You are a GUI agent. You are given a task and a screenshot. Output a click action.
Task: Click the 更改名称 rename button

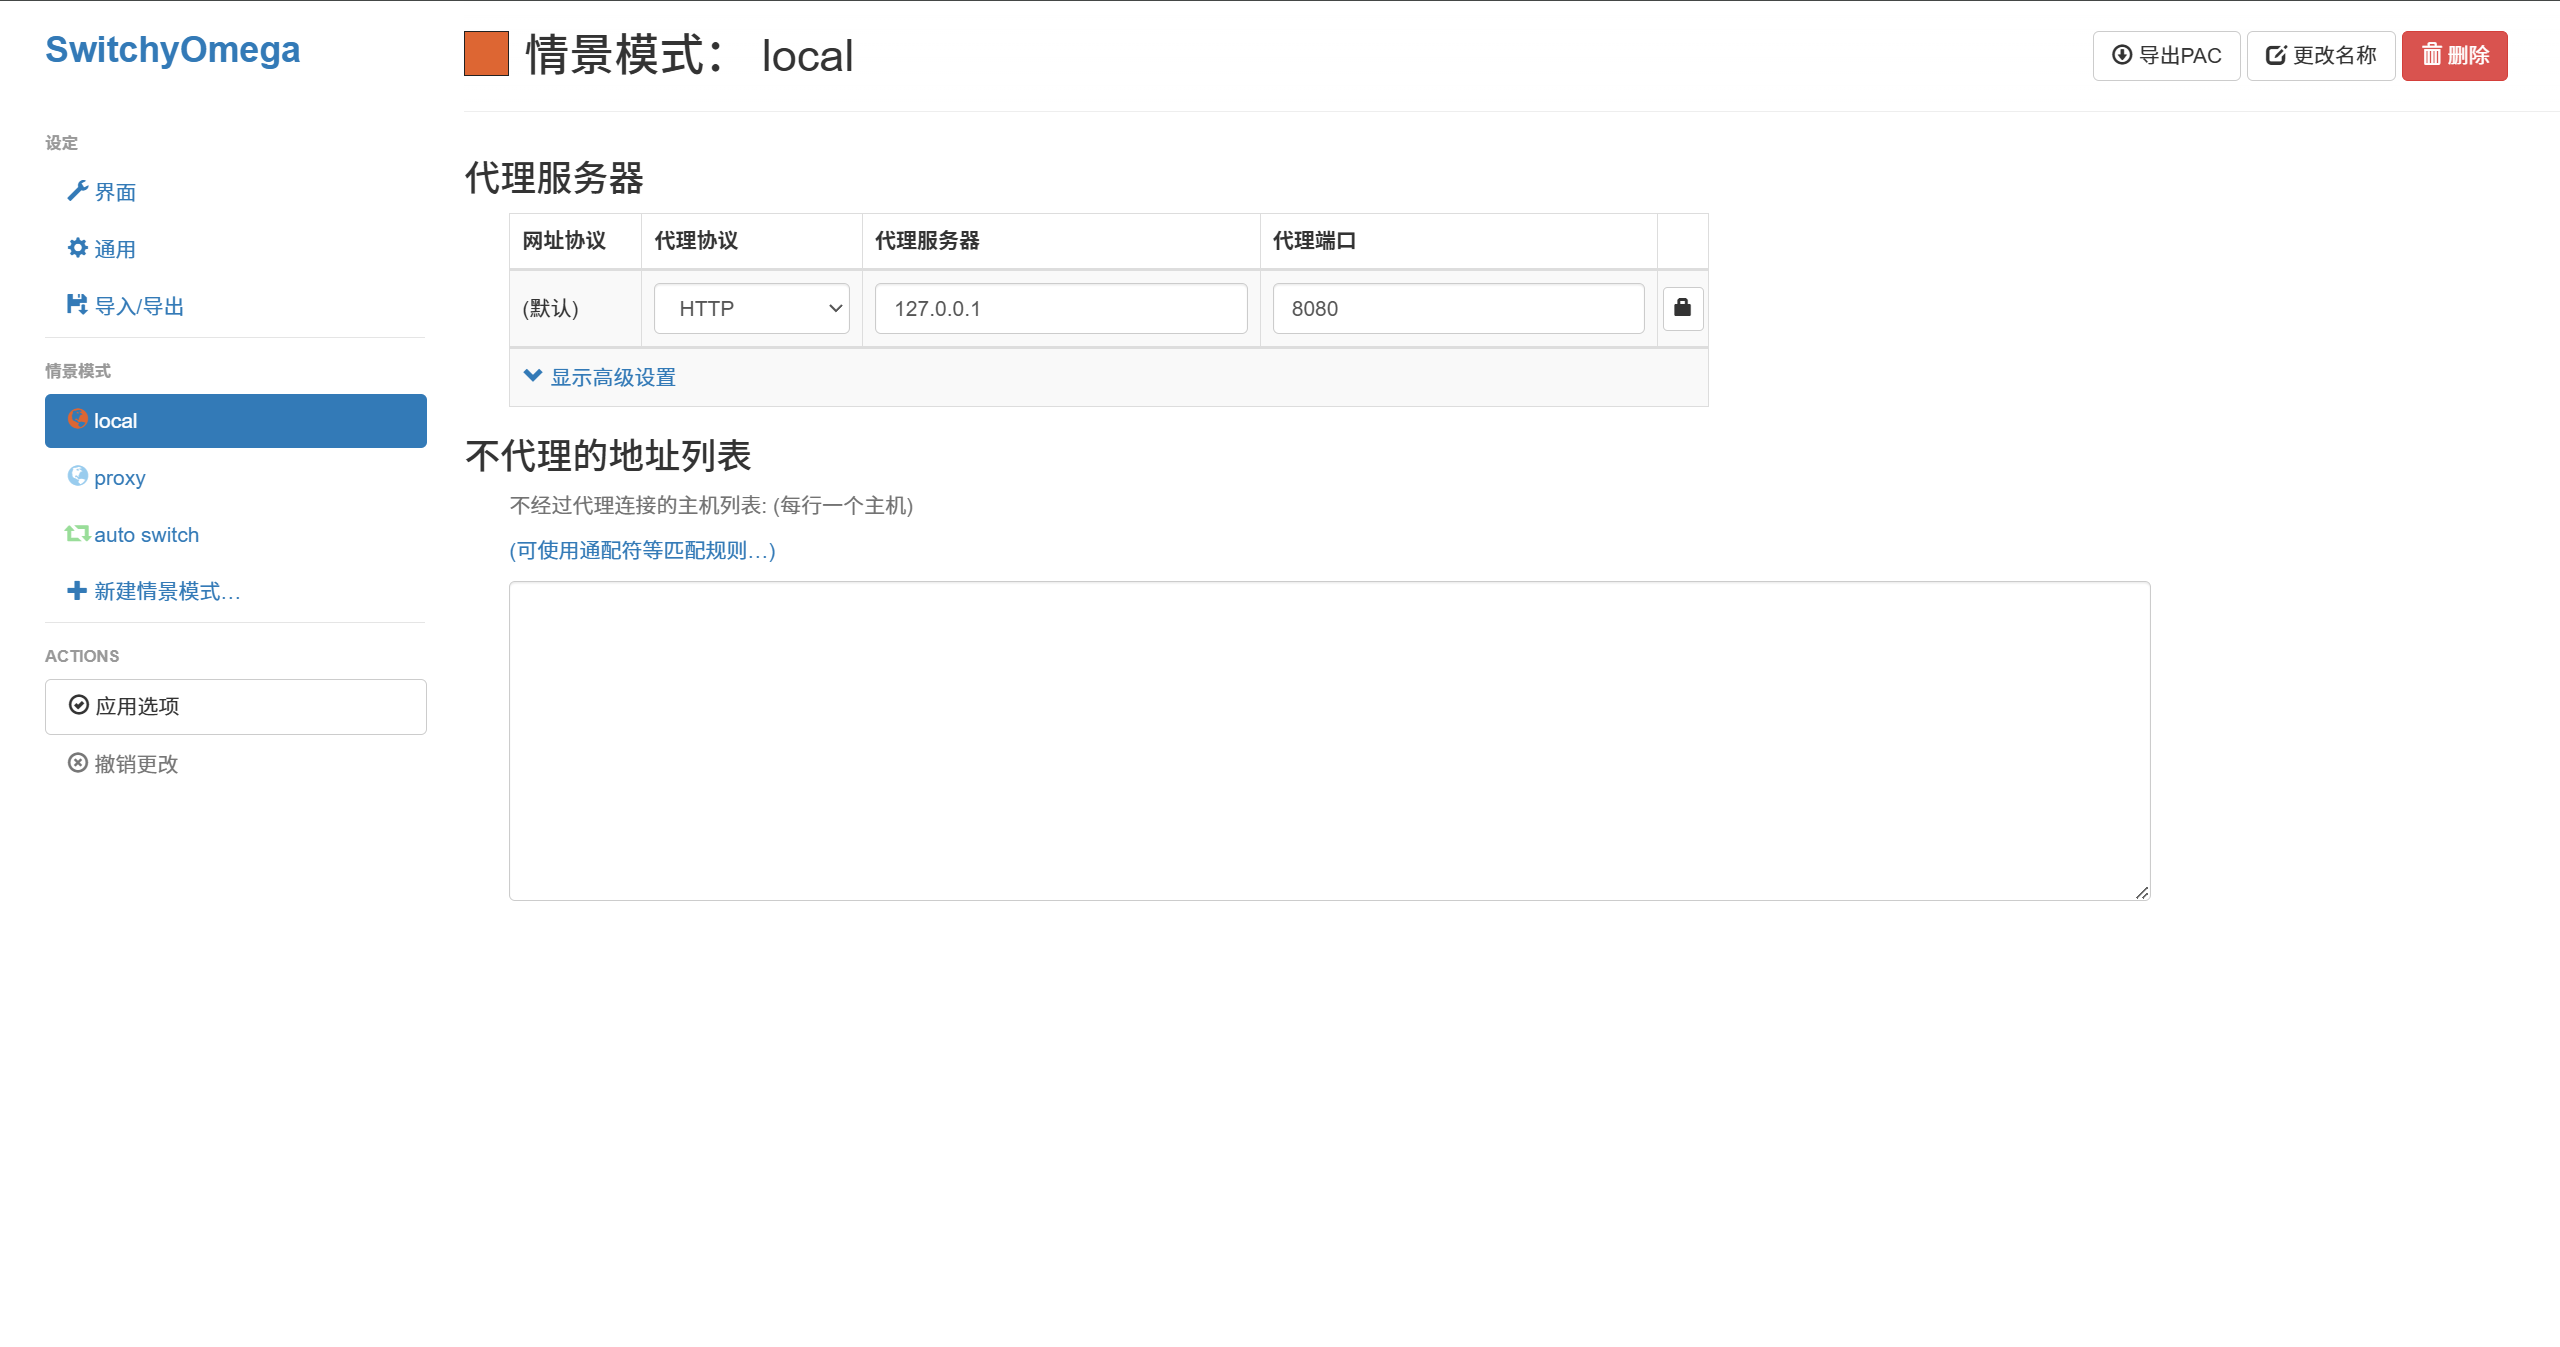tap(2320, 56)
